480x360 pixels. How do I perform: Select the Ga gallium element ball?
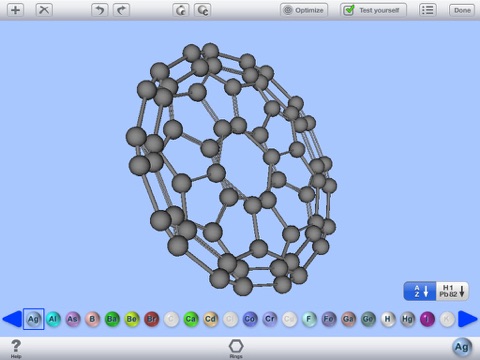pyautogui.click(x=348, y=319)
